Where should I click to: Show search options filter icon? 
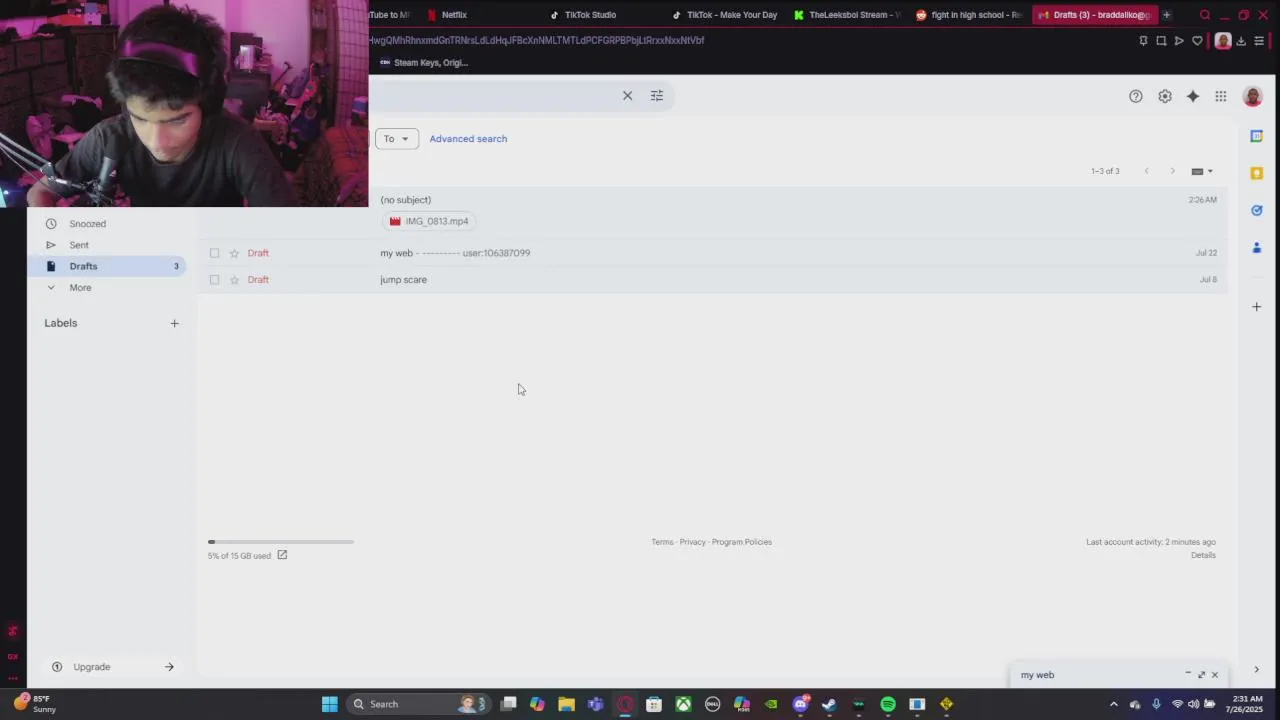coord(657,96)
